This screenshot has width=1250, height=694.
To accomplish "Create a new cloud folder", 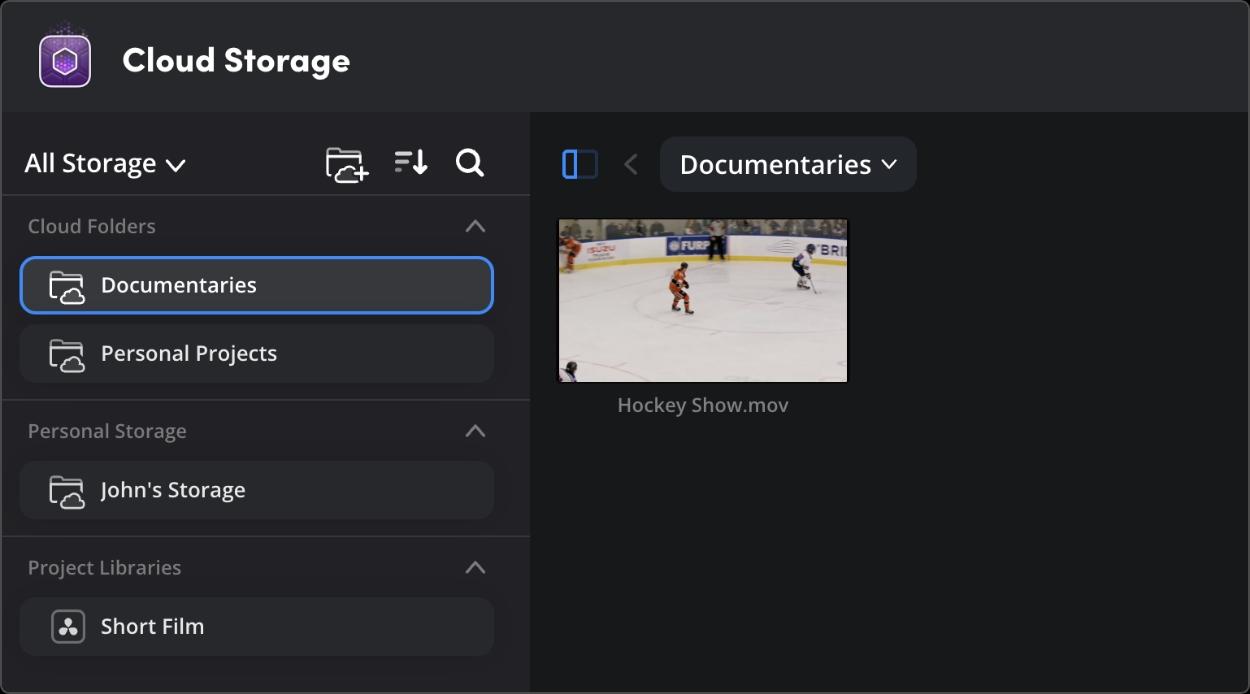I will pyautogui.click(x=347, y=164).
